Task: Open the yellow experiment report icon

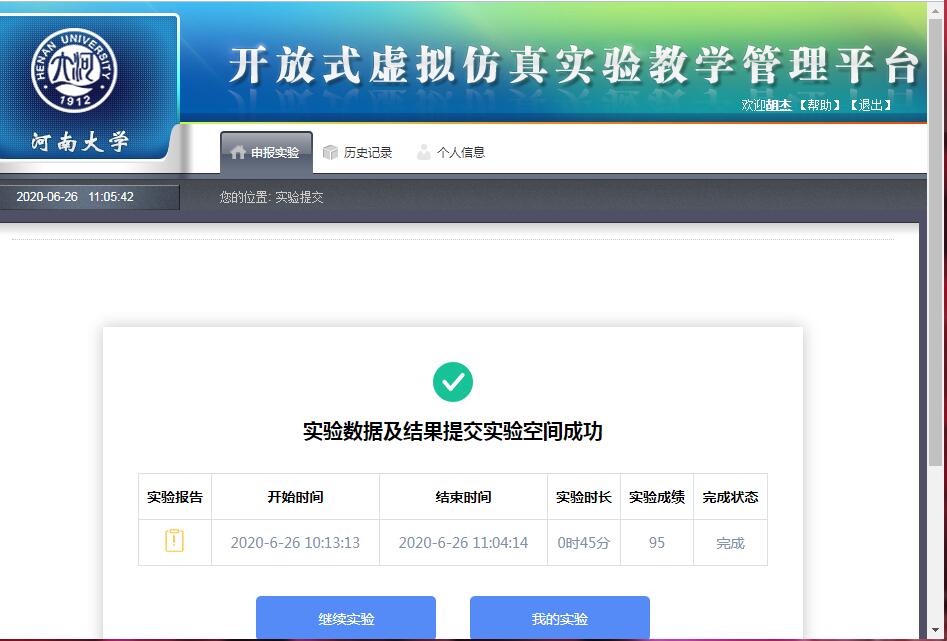Action: pyautogui.click(x=174, y=541)
